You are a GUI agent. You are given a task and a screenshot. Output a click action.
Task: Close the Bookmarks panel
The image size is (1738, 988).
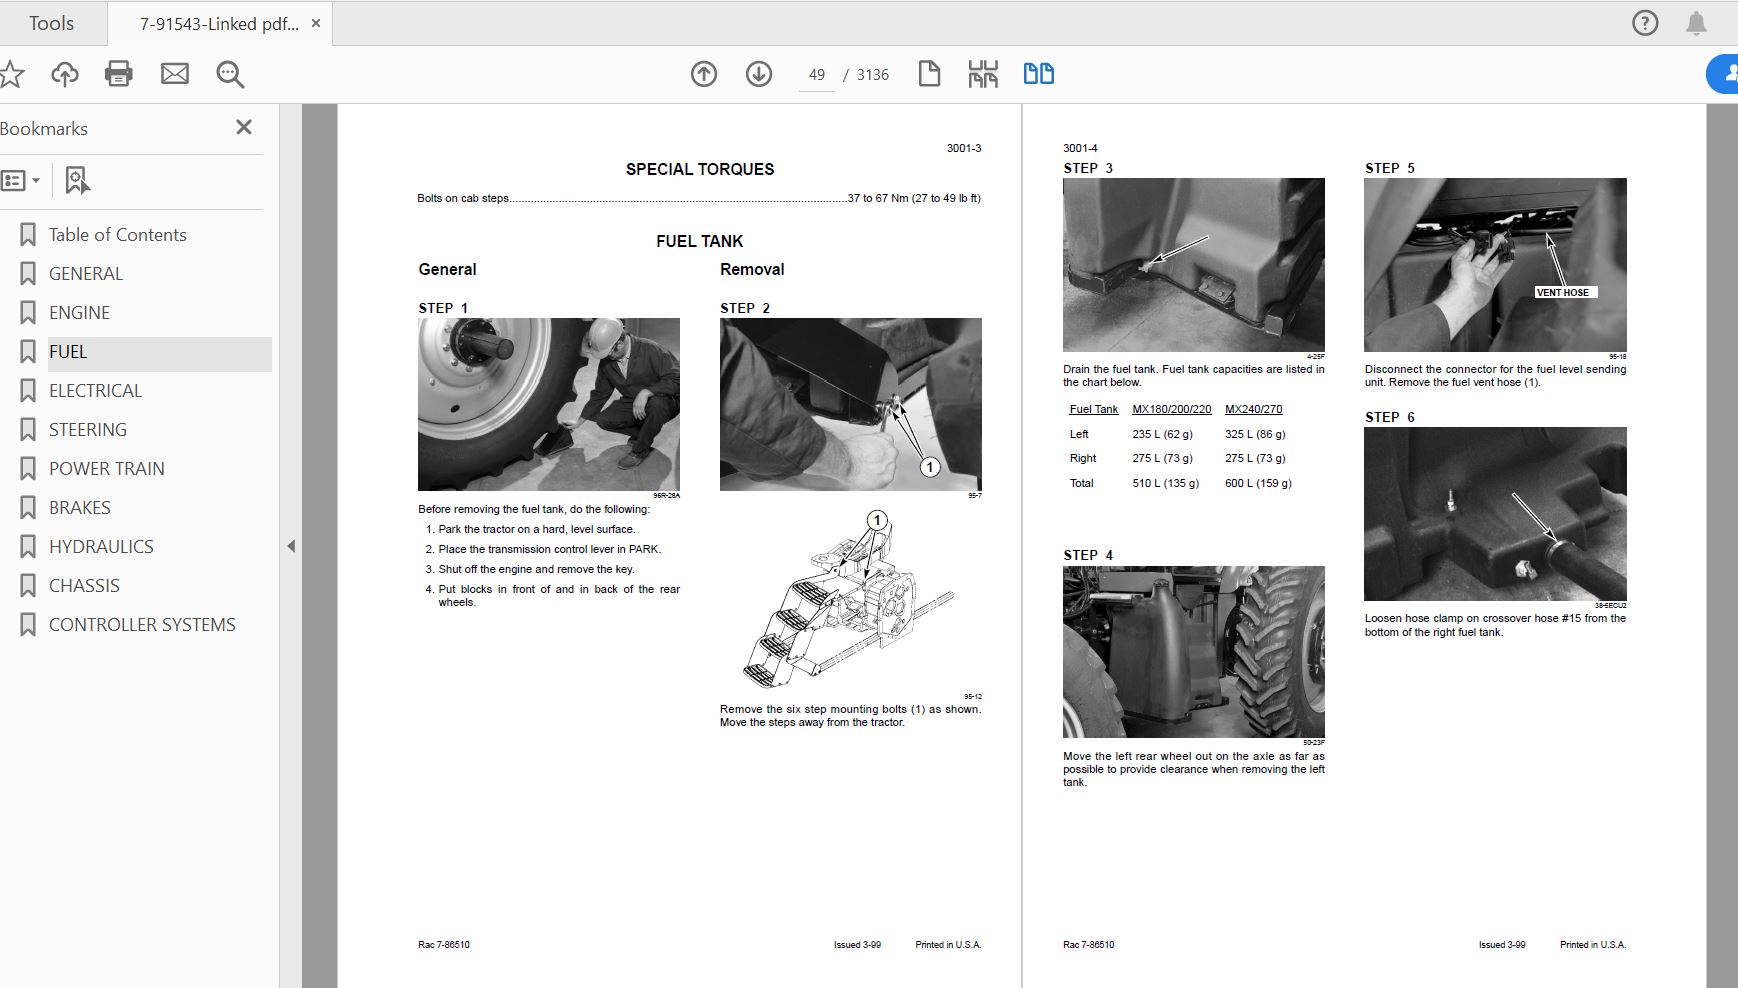click(244, 127)
